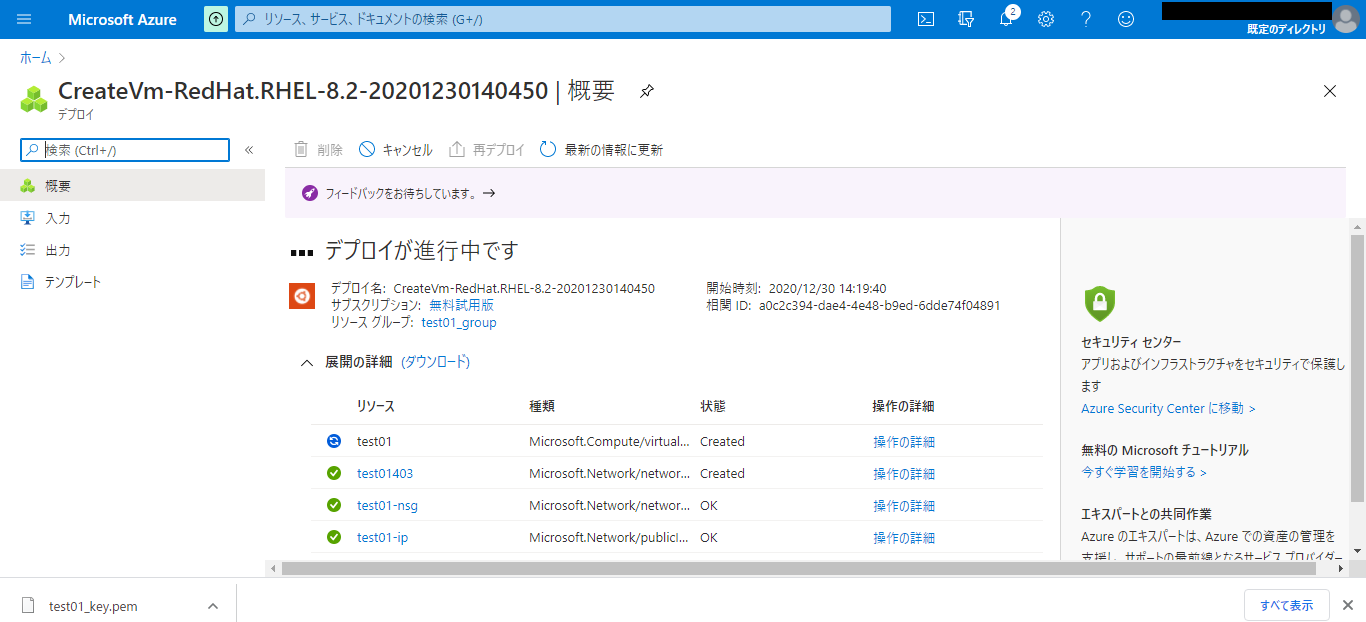This screenshot has height=622, width=1366.
Task: Refresh with 最新の情報に更新 button
Action: point(601,150)
